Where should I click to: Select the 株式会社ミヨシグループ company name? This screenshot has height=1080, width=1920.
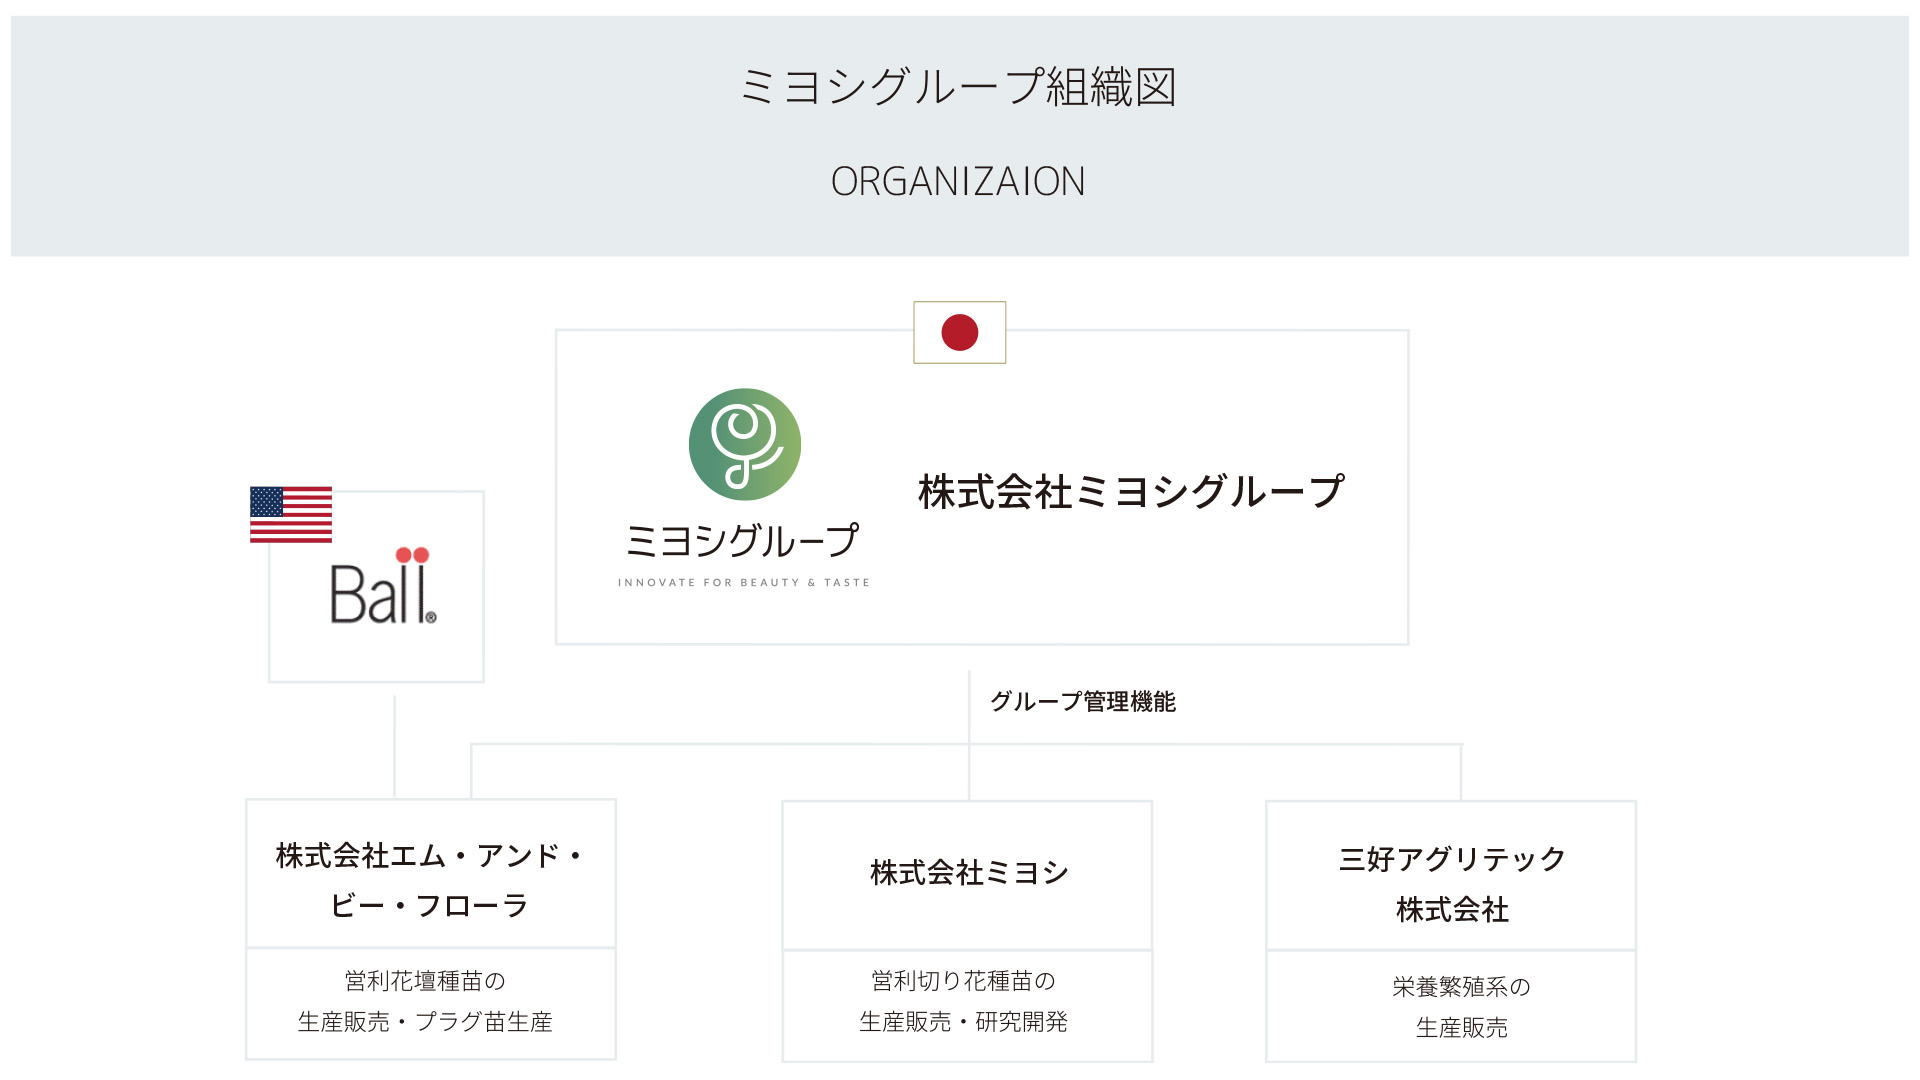coord(1131,492)
